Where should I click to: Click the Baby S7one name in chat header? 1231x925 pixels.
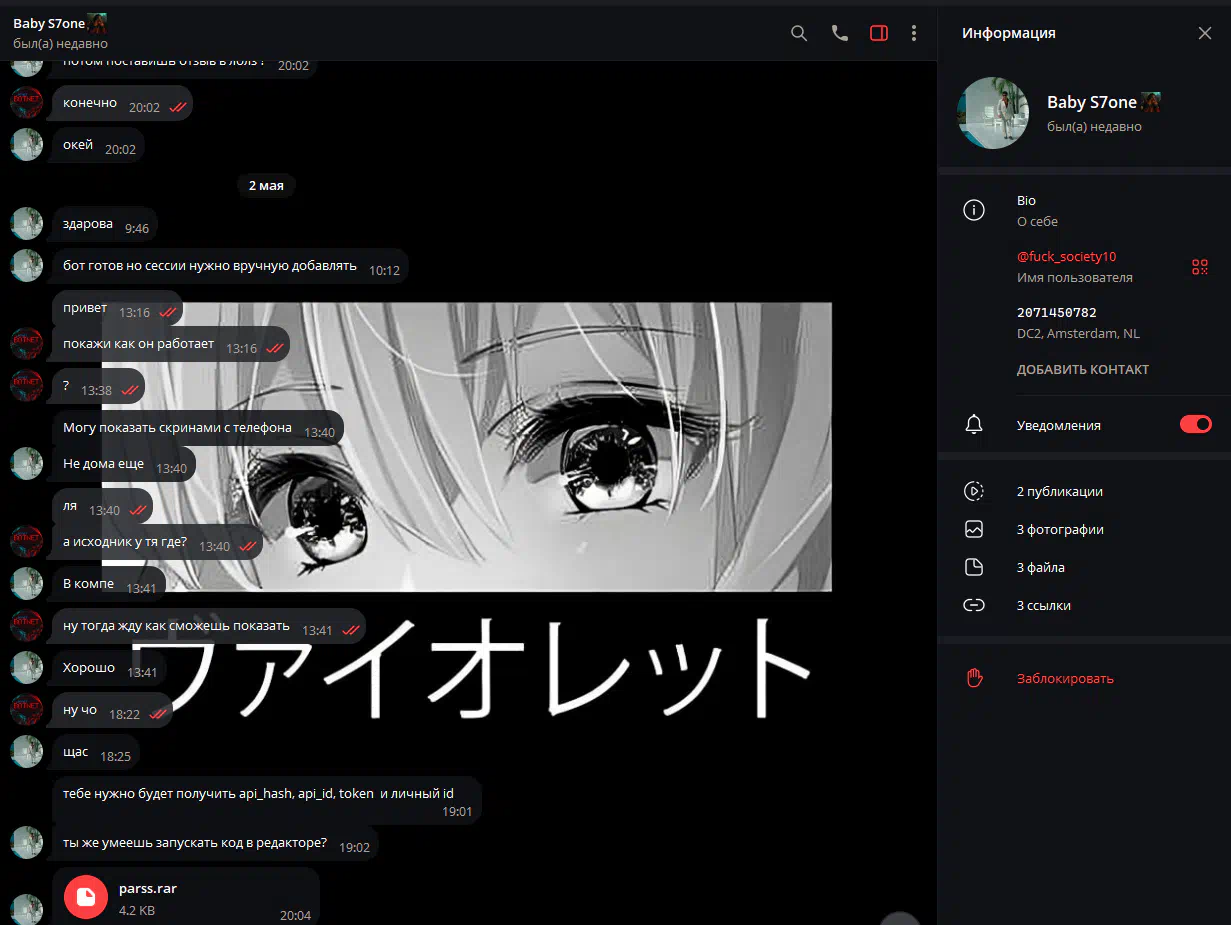[x=49, y=23]
